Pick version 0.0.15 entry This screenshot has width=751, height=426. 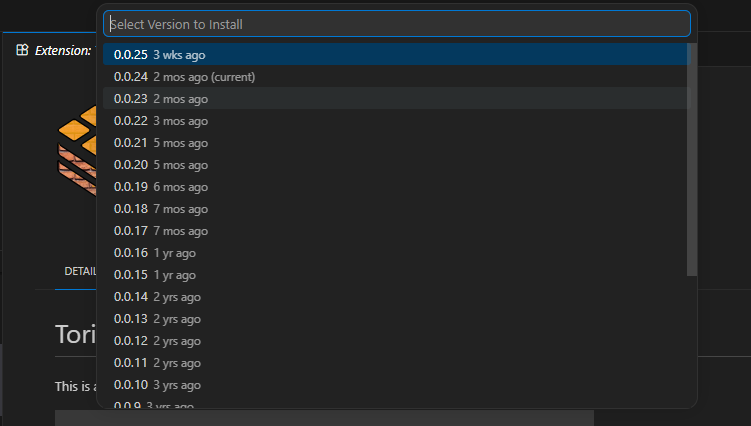pos(154,275)
